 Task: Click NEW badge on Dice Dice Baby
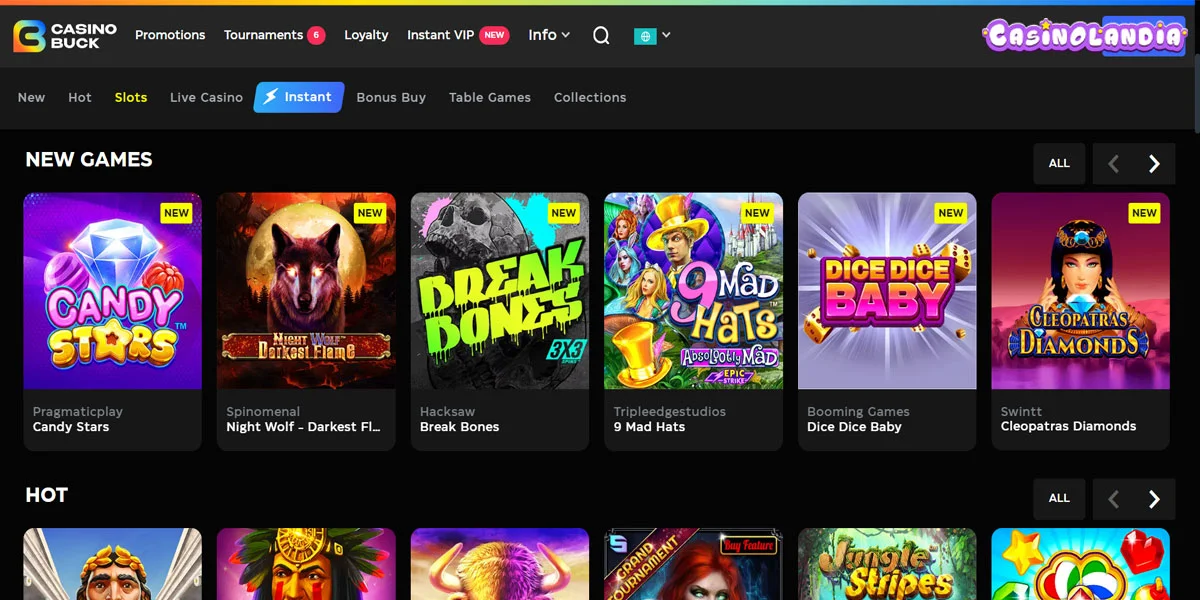[x=951, y=213]
